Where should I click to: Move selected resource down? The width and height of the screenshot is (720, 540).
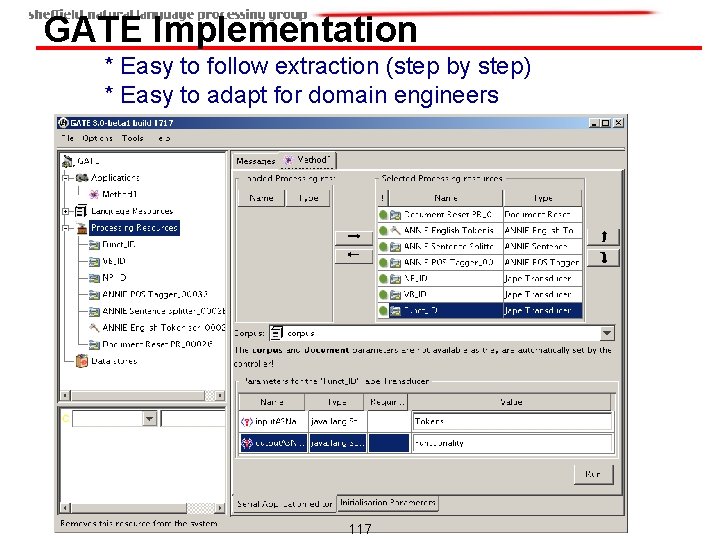(604, 258)
